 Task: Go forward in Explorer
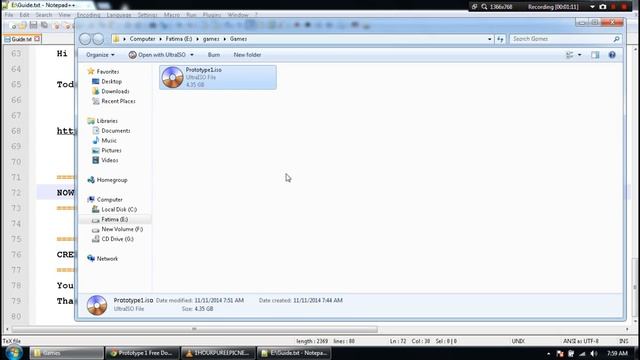pos(98,39)
